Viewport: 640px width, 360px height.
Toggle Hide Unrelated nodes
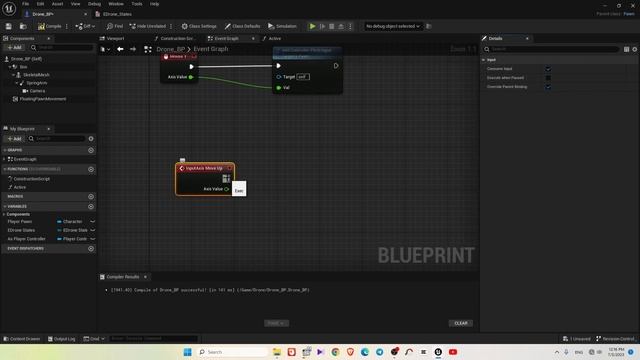(148, 26)
